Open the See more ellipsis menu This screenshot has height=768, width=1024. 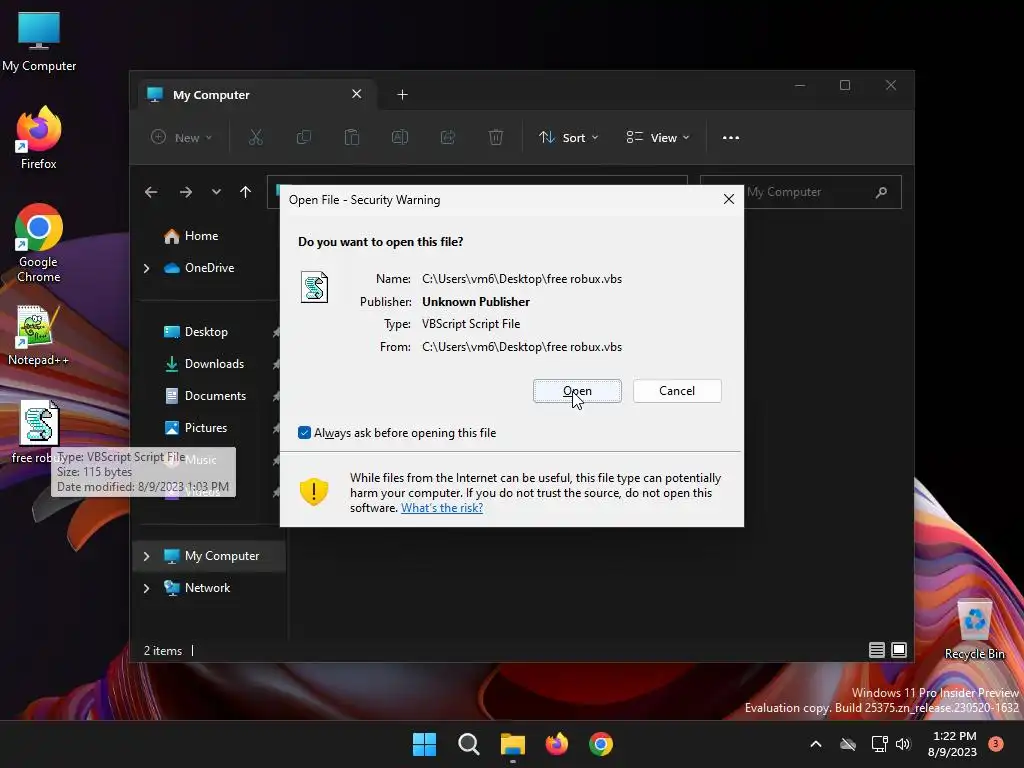pos(731,137)
